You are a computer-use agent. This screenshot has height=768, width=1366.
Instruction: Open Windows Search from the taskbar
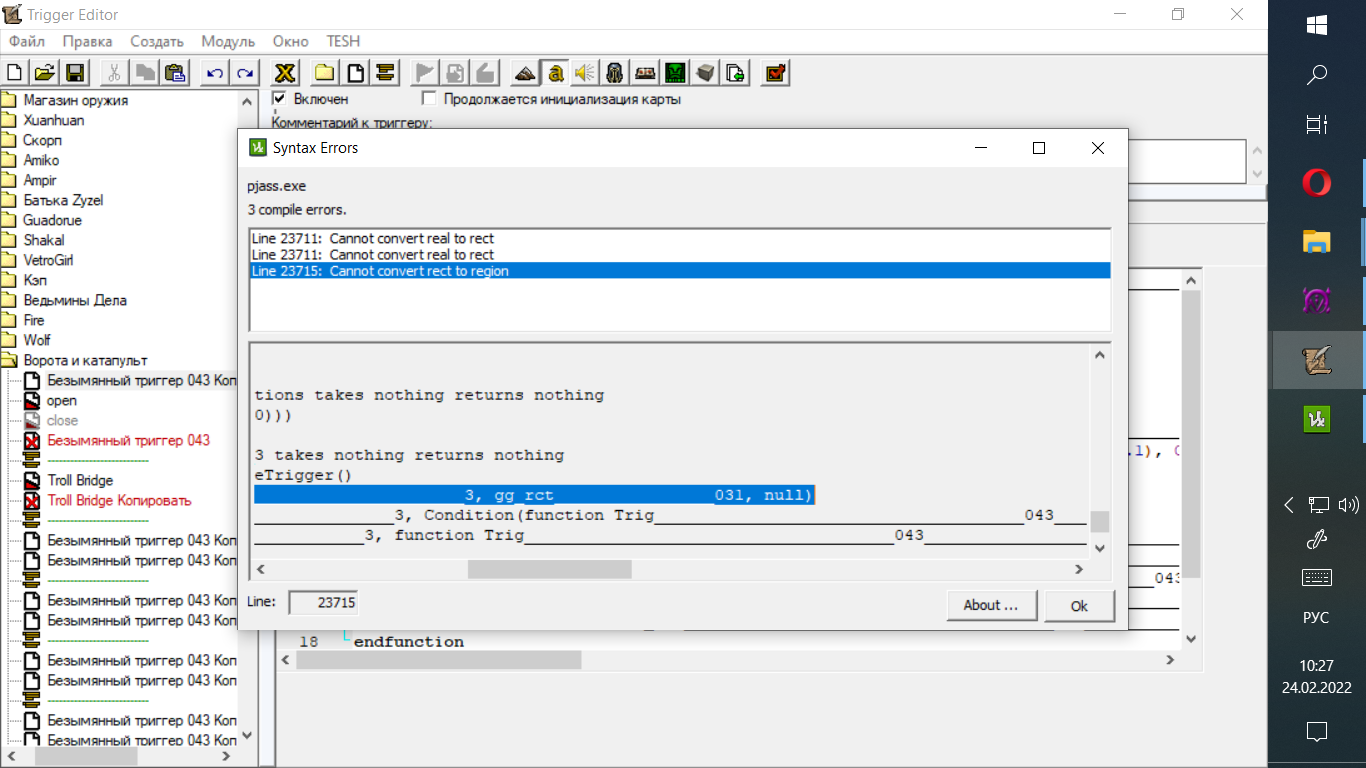pyautogui.click(x=1317, y=74)
